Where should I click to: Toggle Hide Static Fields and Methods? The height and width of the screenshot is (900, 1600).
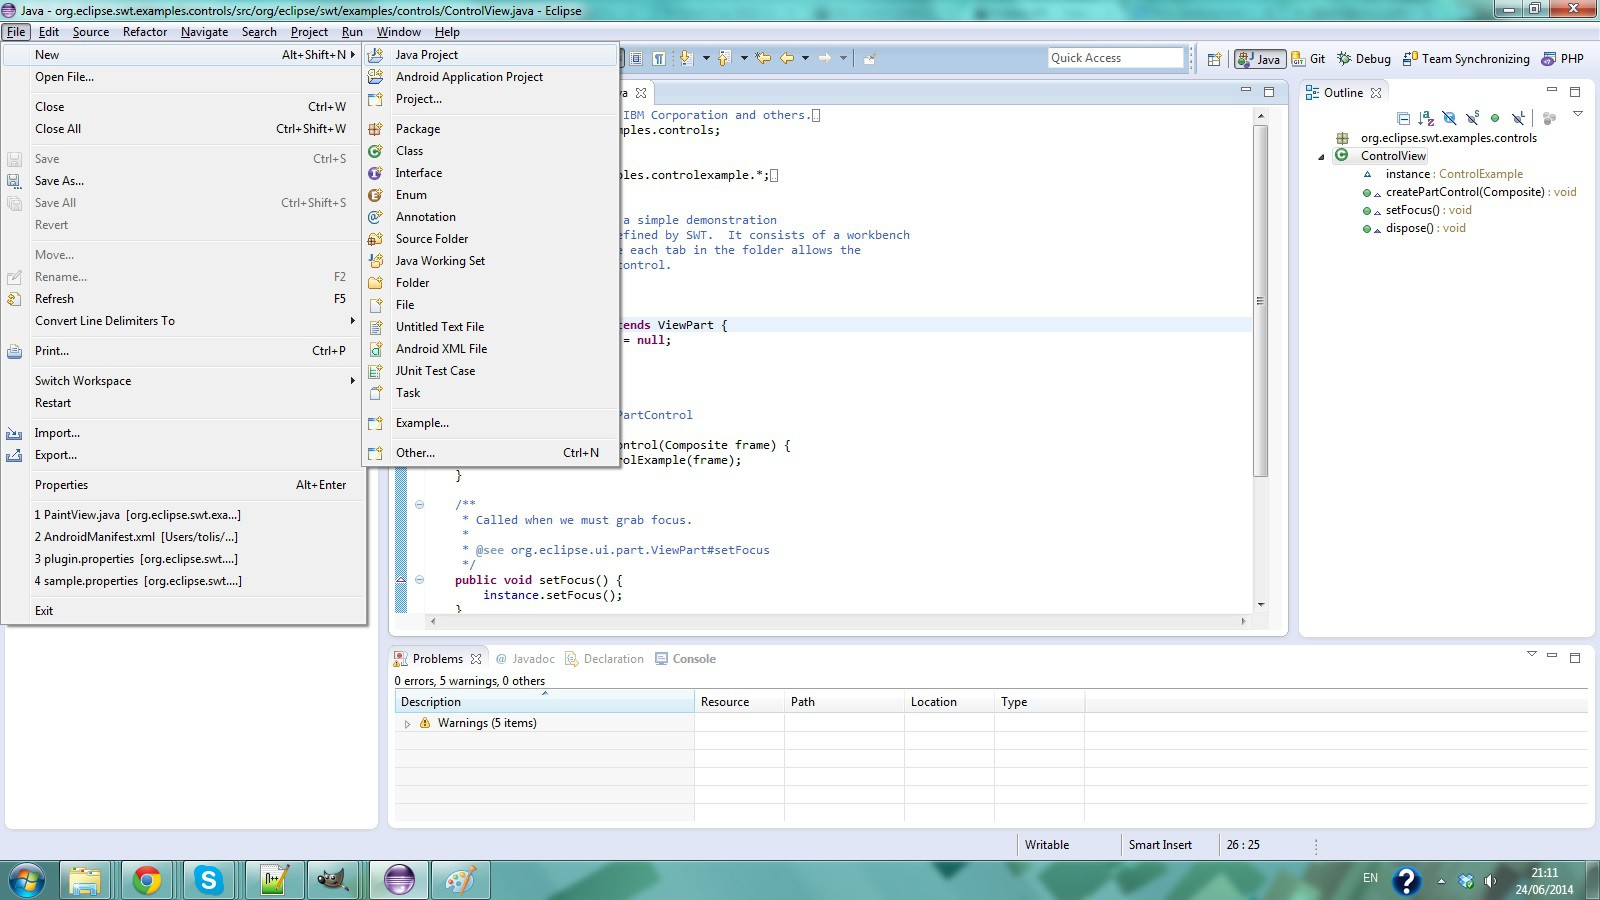click(1472, 118)
